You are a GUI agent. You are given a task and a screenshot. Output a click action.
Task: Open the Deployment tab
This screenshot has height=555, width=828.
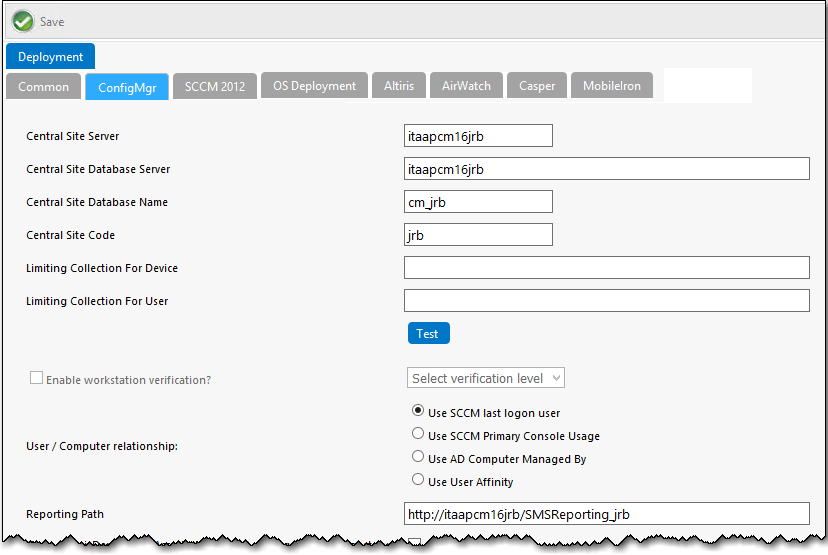(50, 57)
